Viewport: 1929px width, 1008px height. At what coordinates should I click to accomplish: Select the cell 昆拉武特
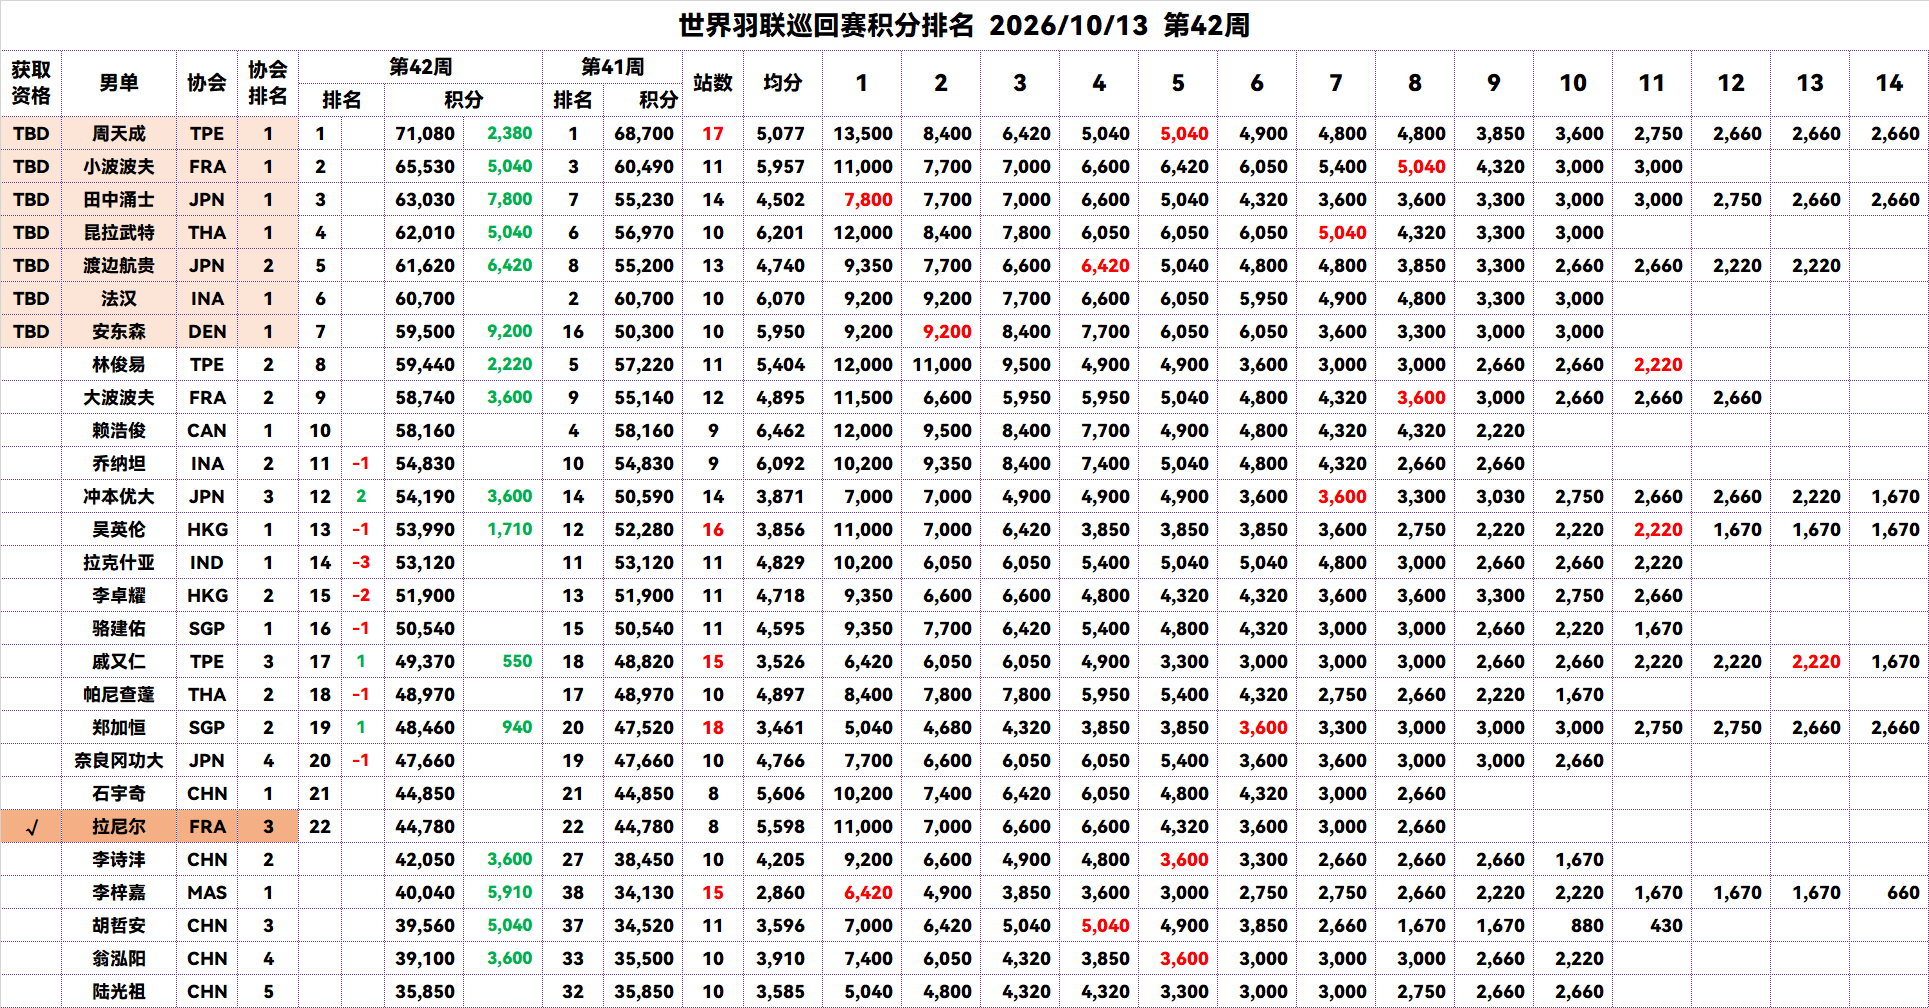[119, 232]
